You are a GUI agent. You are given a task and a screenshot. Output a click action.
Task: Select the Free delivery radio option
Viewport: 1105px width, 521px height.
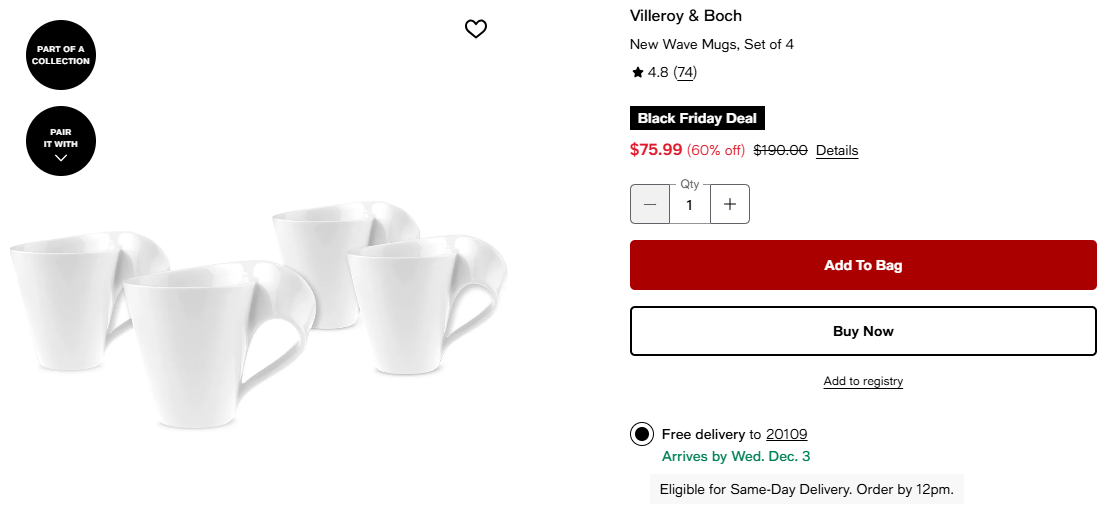(x=642, y=434)
